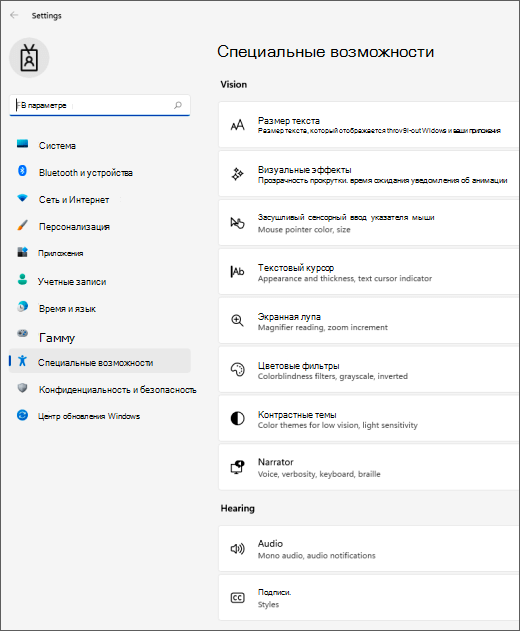This screenshot has height=631, width=520.
Task: Click 'Colorblindness filters, grayscale, inverted' text
Action: click(x=333, y=376)
